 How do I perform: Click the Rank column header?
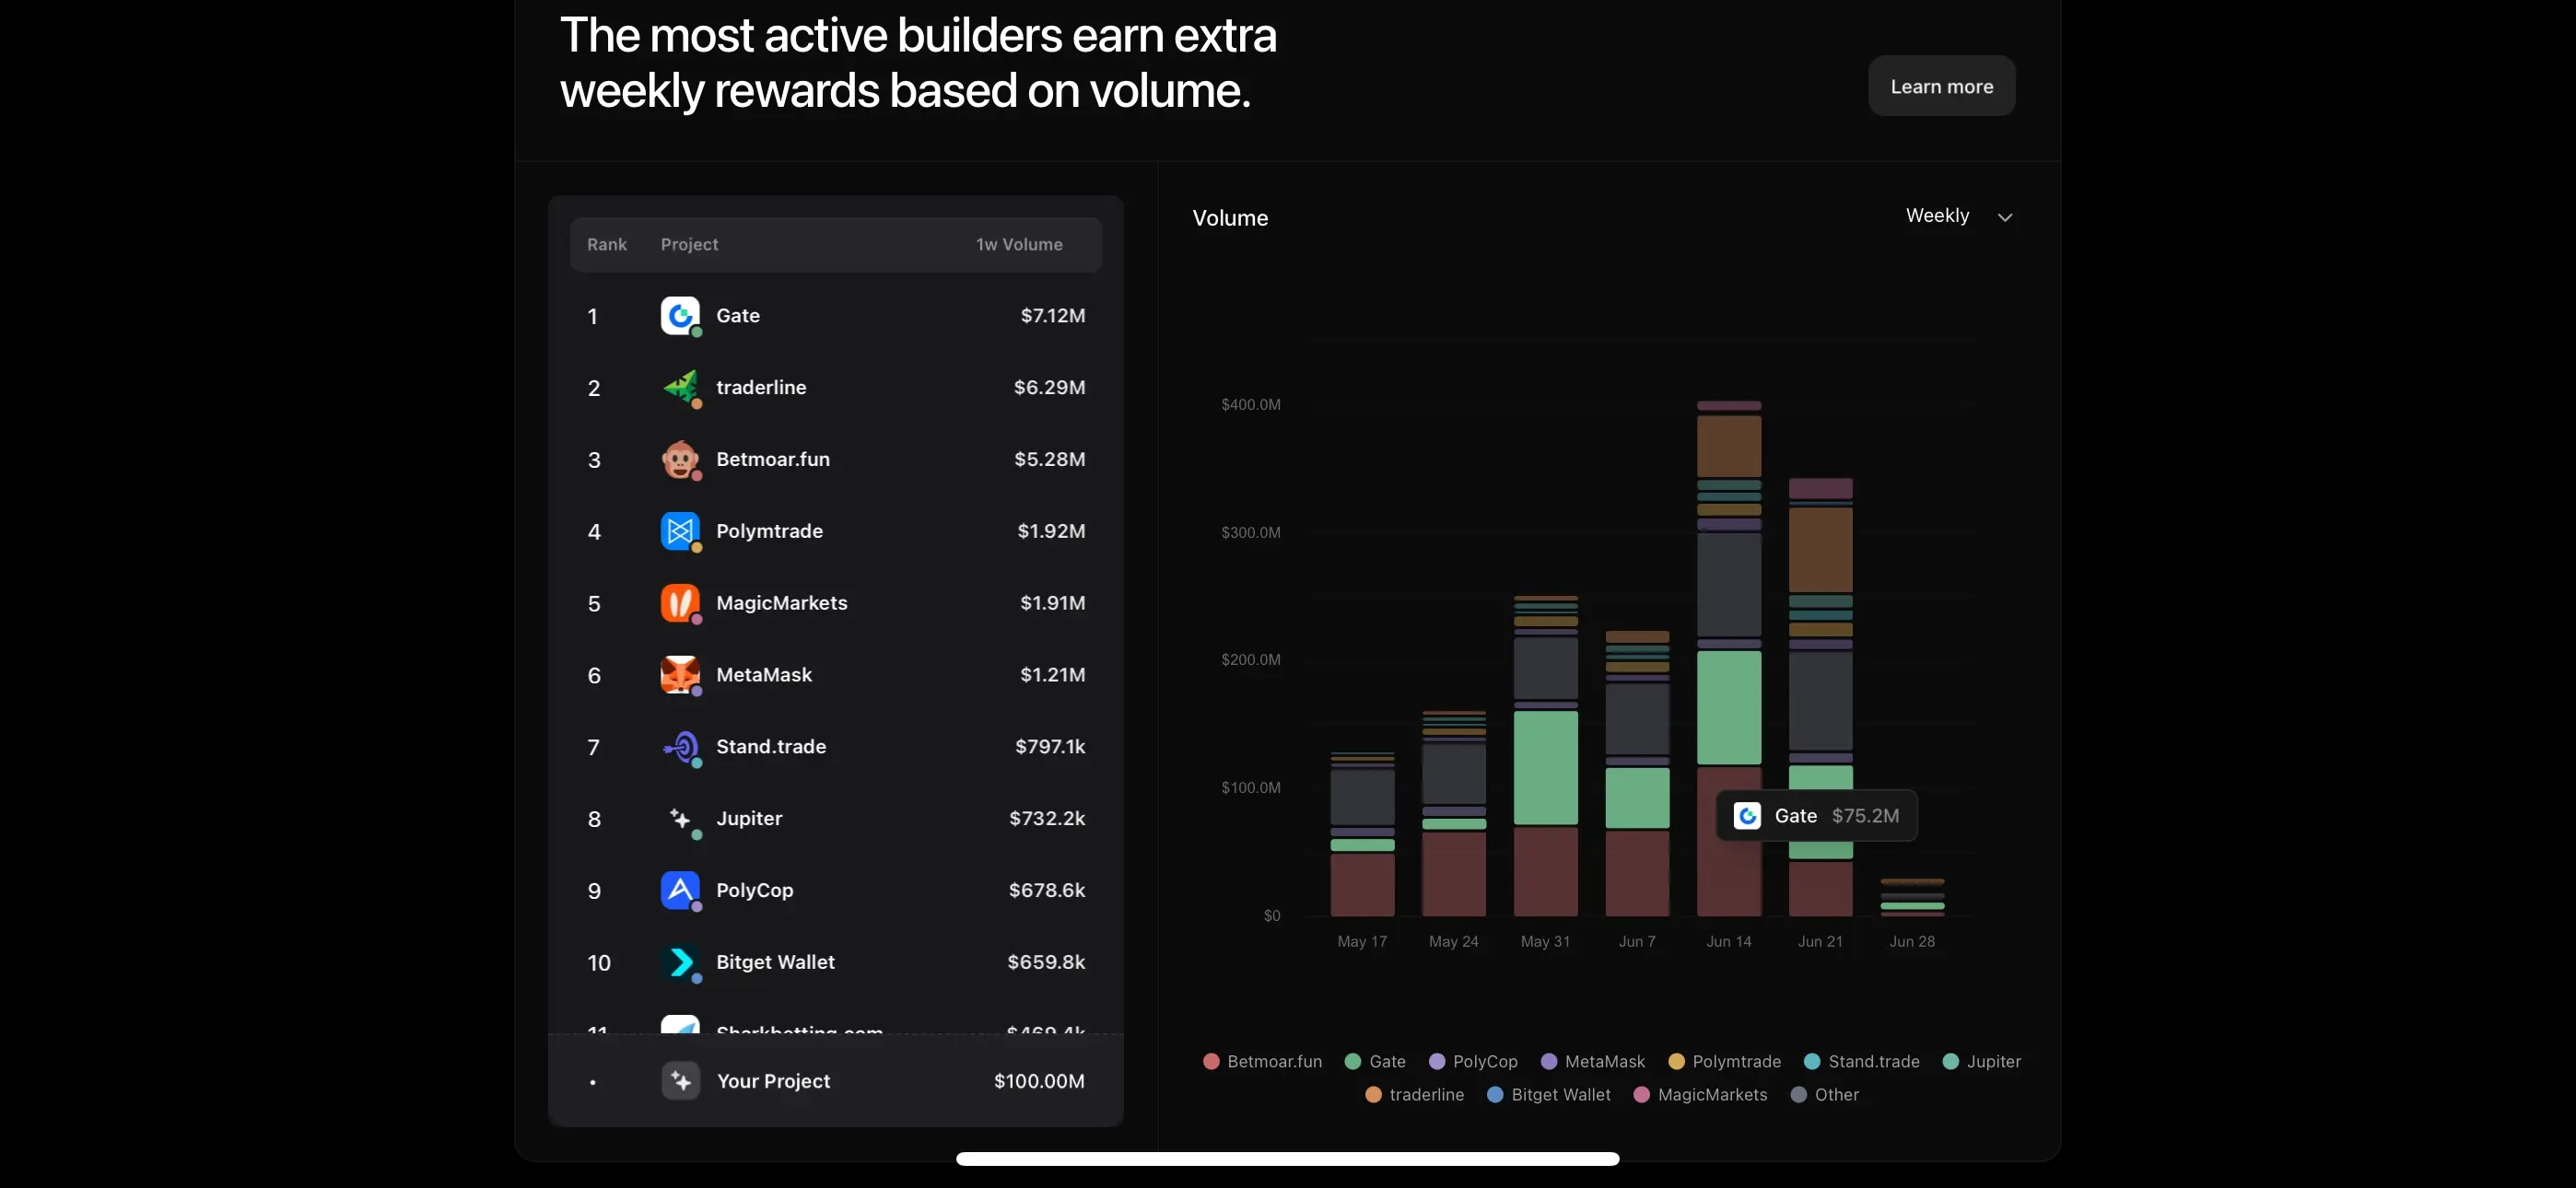[606, 244]
